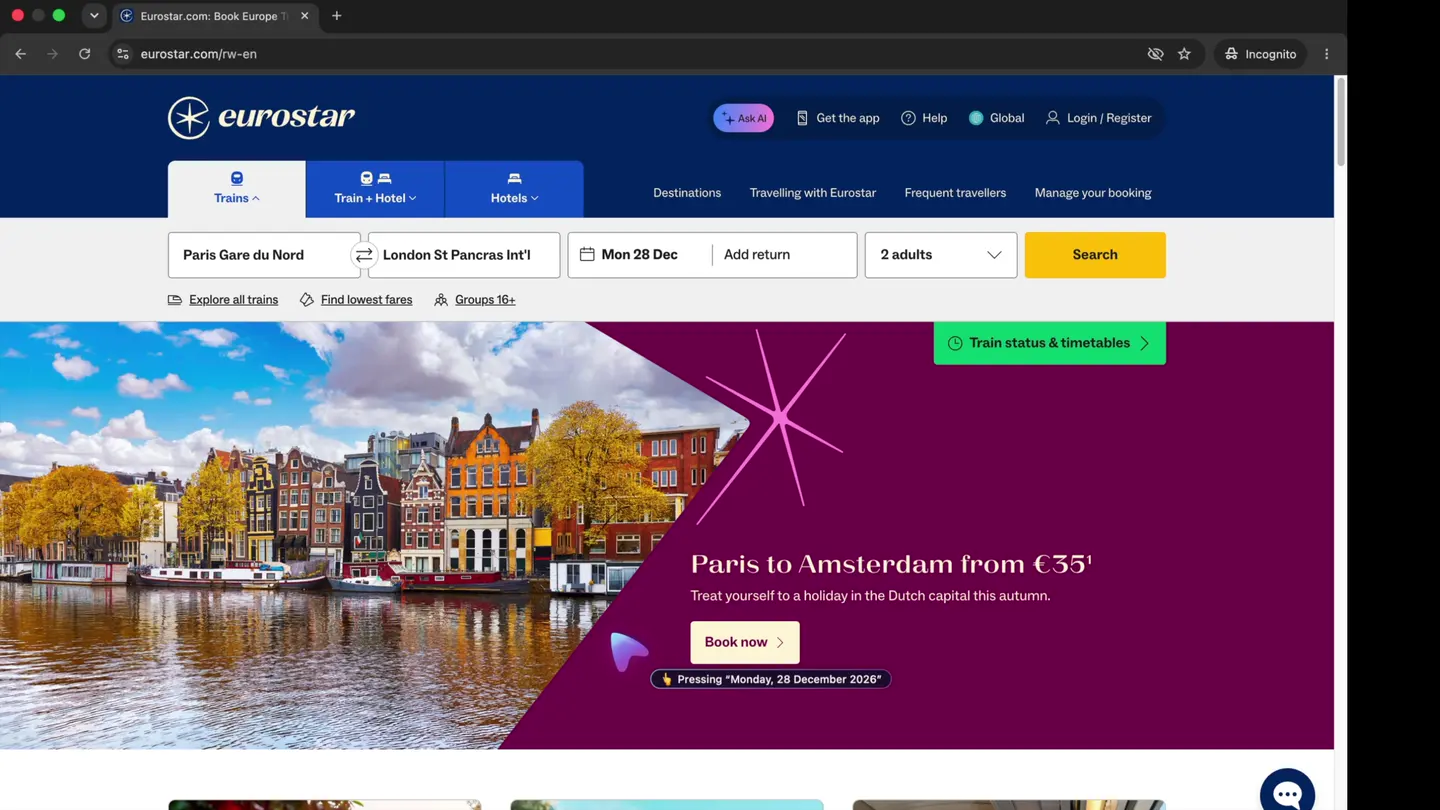Click the calendar icon in date field
Image resolution: width=1440 pixels, height=810 pixels.
point(587,255)
